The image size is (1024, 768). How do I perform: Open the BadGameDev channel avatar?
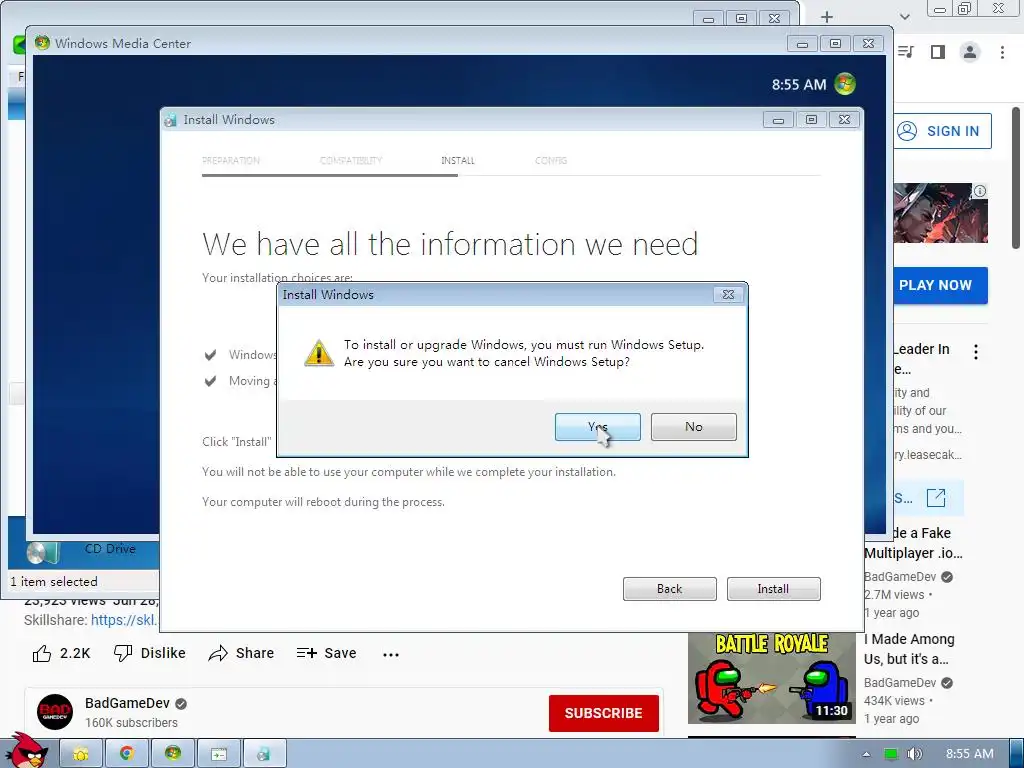[x=55, y=712]
